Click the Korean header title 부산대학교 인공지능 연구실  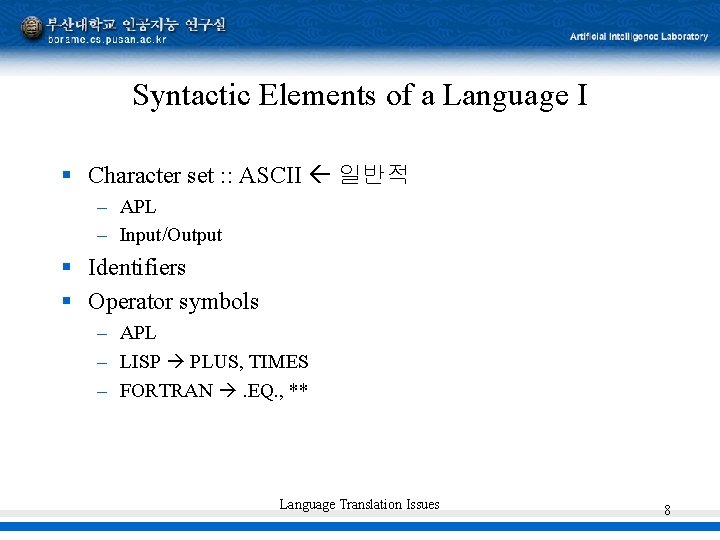(136, 25)
